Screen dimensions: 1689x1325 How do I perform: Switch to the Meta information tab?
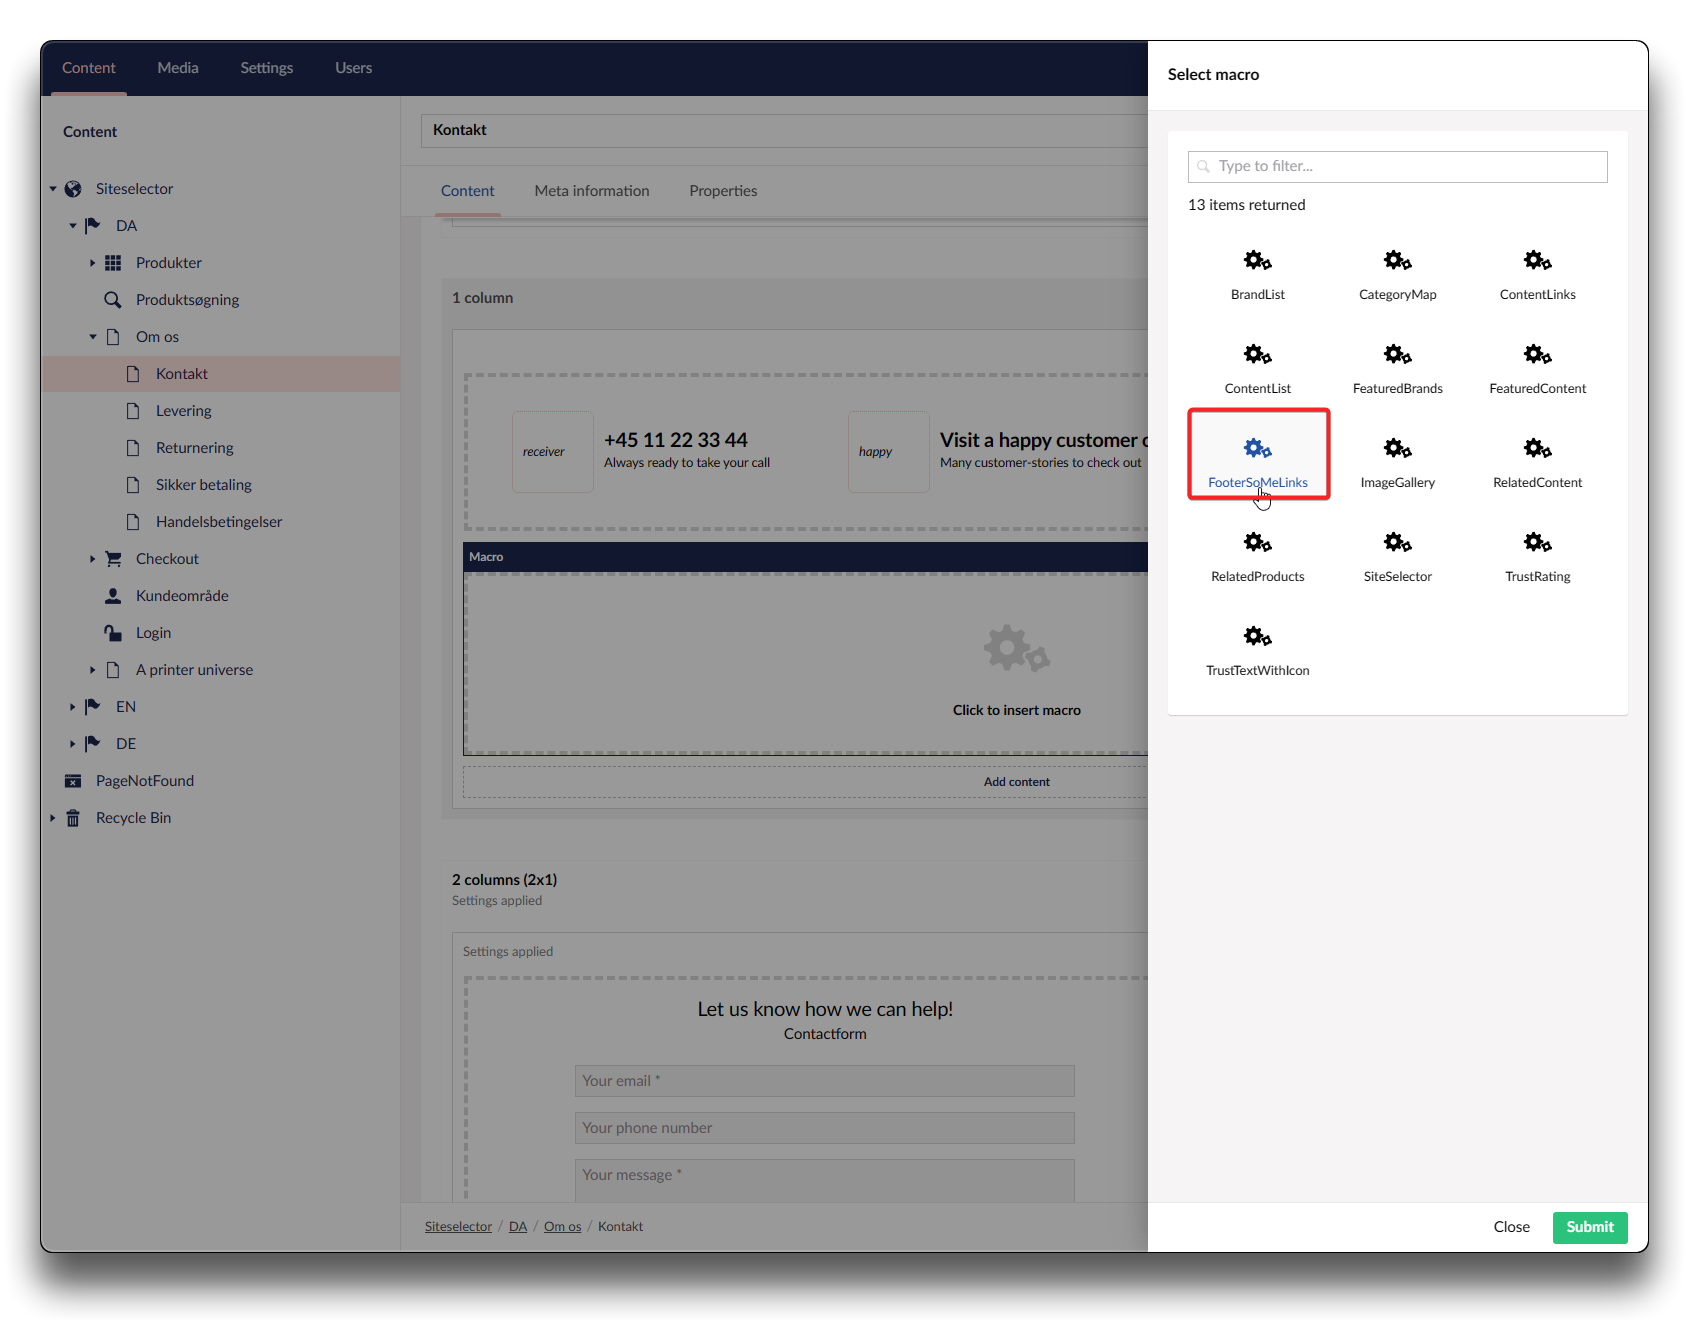(591, 191)
